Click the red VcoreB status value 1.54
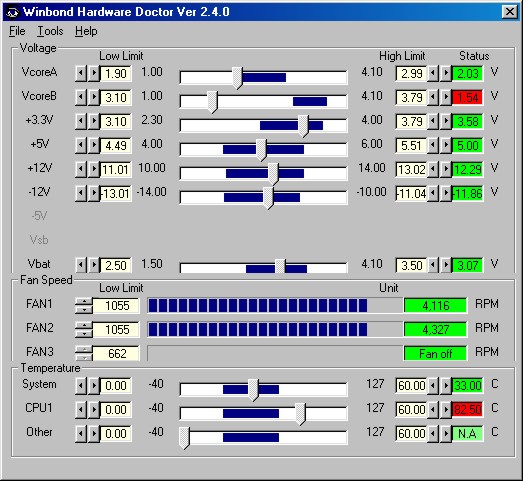523x481 pixels. click(468, 97)
